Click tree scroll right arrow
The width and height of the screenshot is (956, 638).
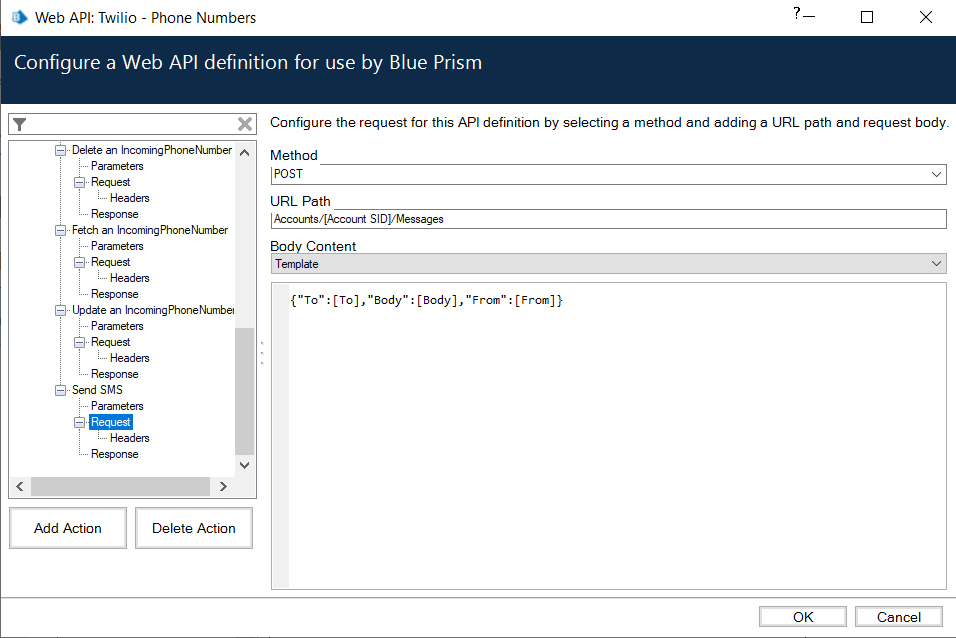coord(223,486)
